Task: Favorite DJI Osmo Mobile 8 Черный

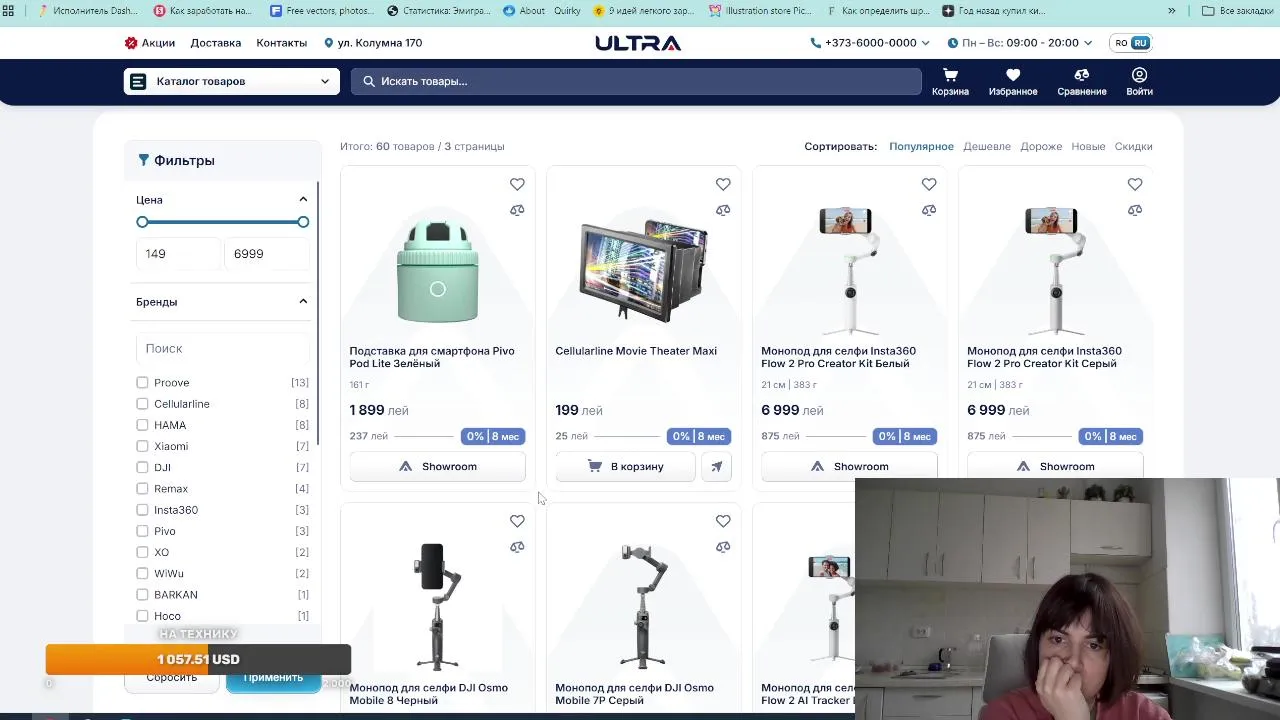Action: [517, 521]
